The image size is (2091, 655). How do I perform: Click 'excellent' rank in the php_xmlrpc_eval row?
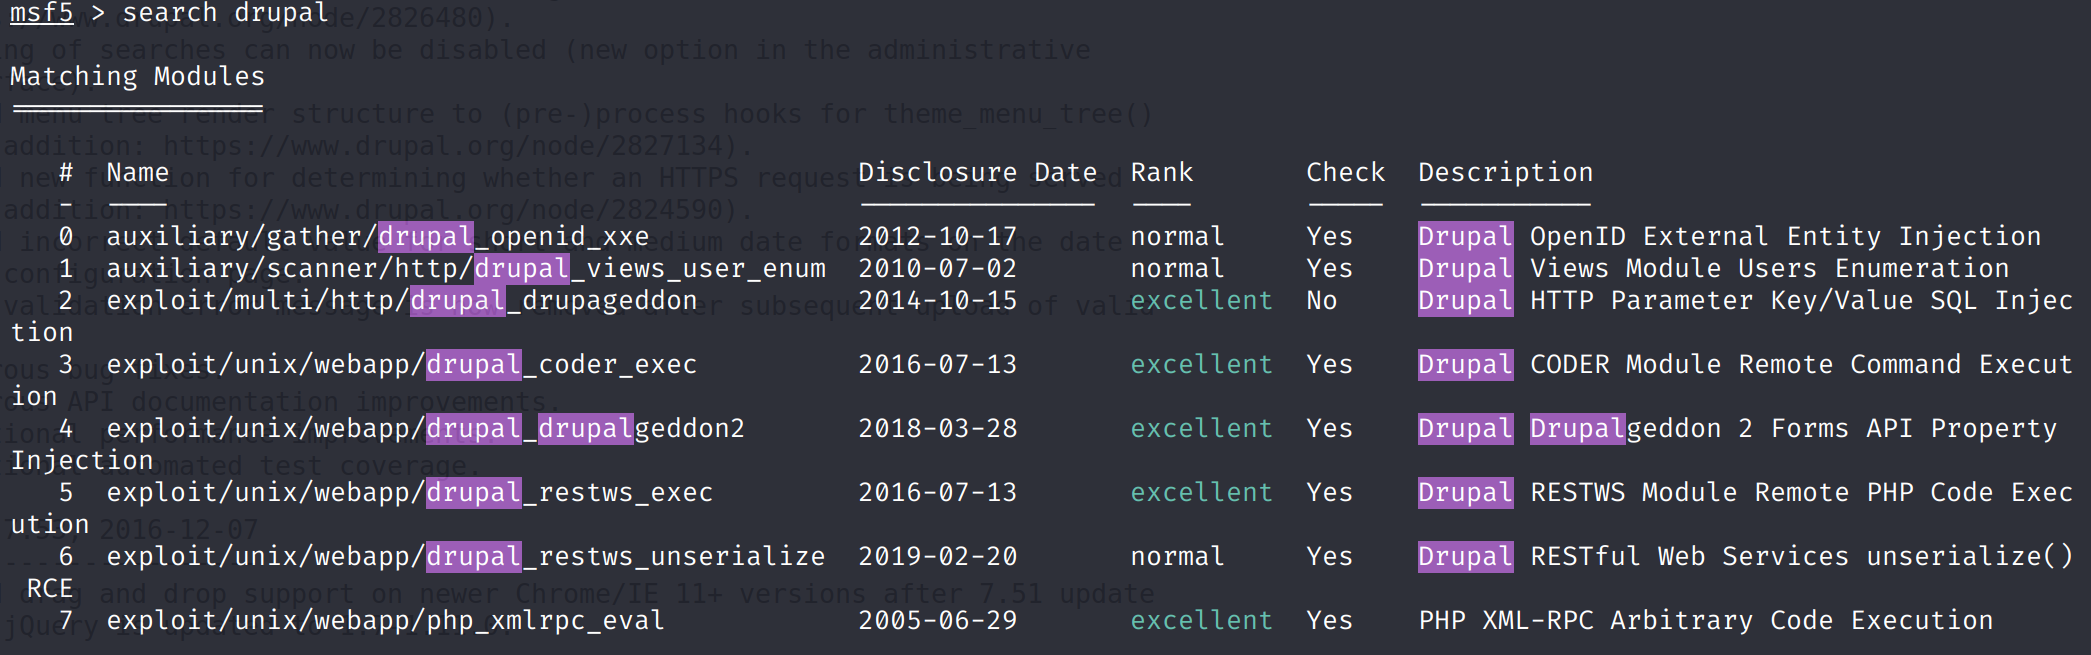point(1201,621)
